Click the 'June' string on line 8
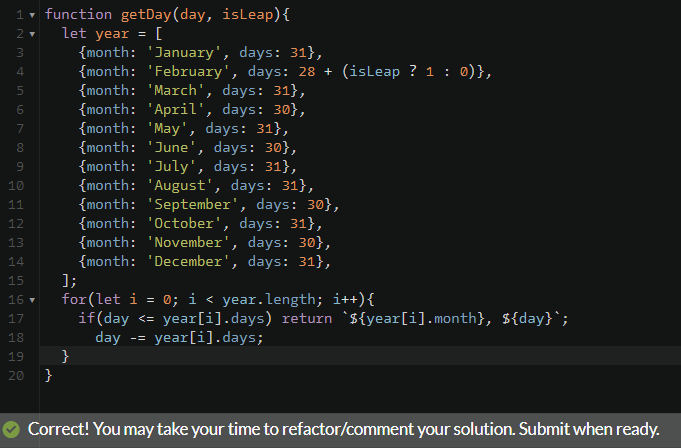681x448 pixels. (x=172, y=148)
